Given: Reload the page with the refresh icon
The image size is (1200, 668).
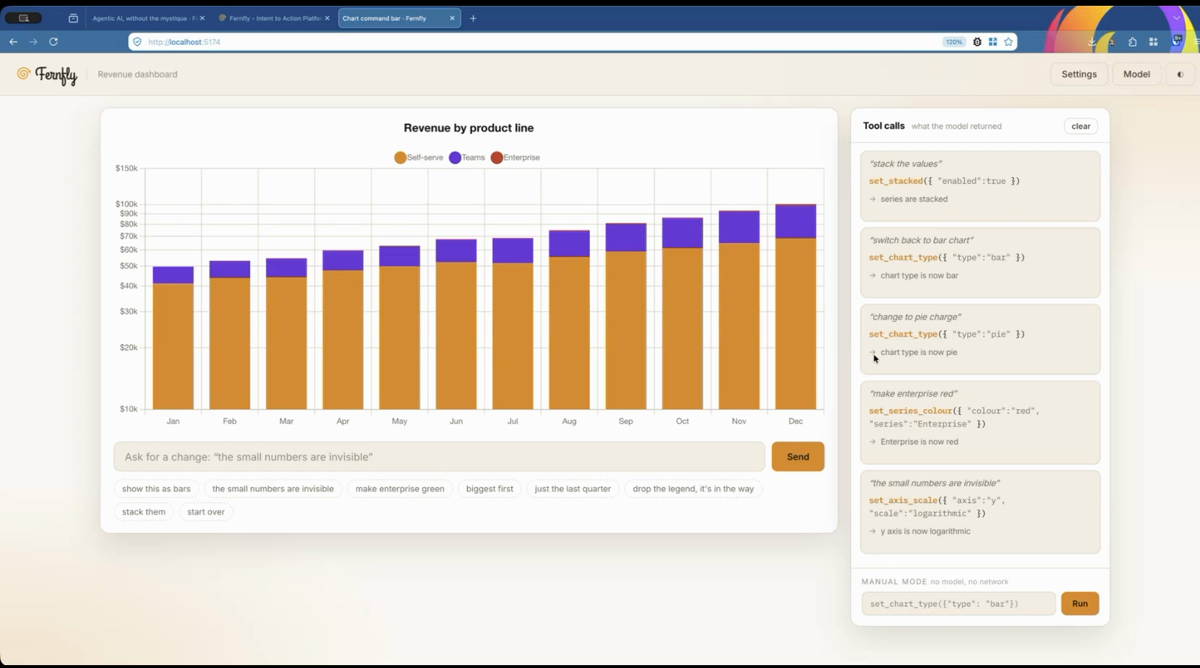Looking at the screenshot, I should pos(53,42).
